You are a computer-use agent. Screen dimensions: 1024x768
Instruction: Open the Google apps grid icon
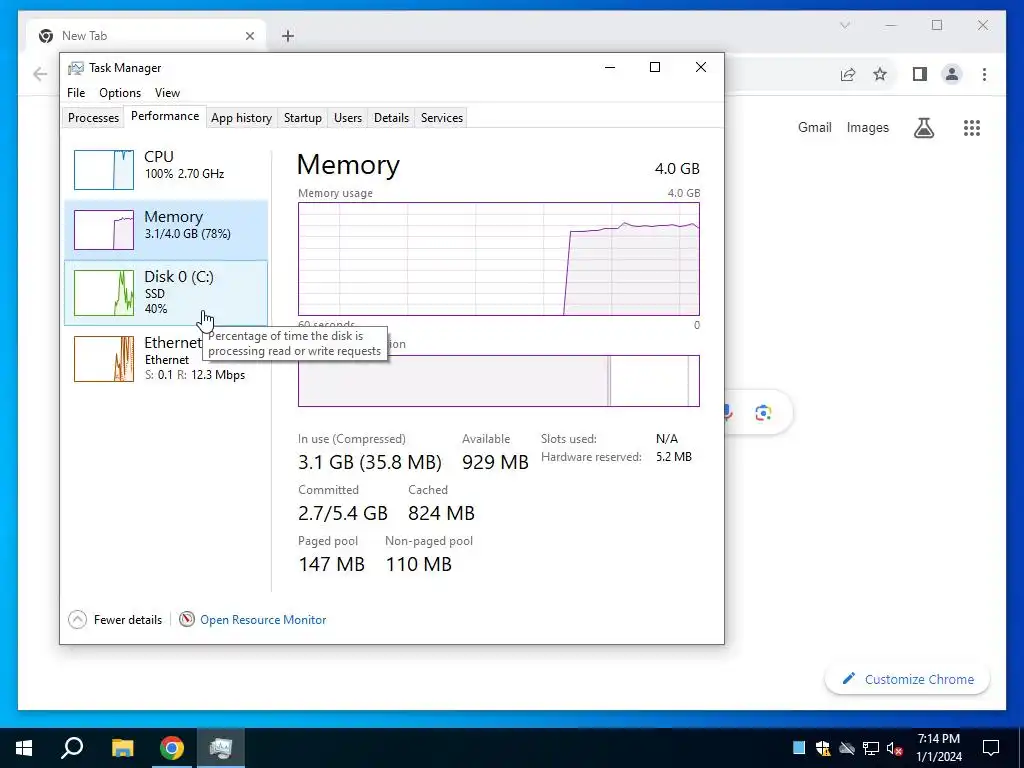click(x=972, y=128)
